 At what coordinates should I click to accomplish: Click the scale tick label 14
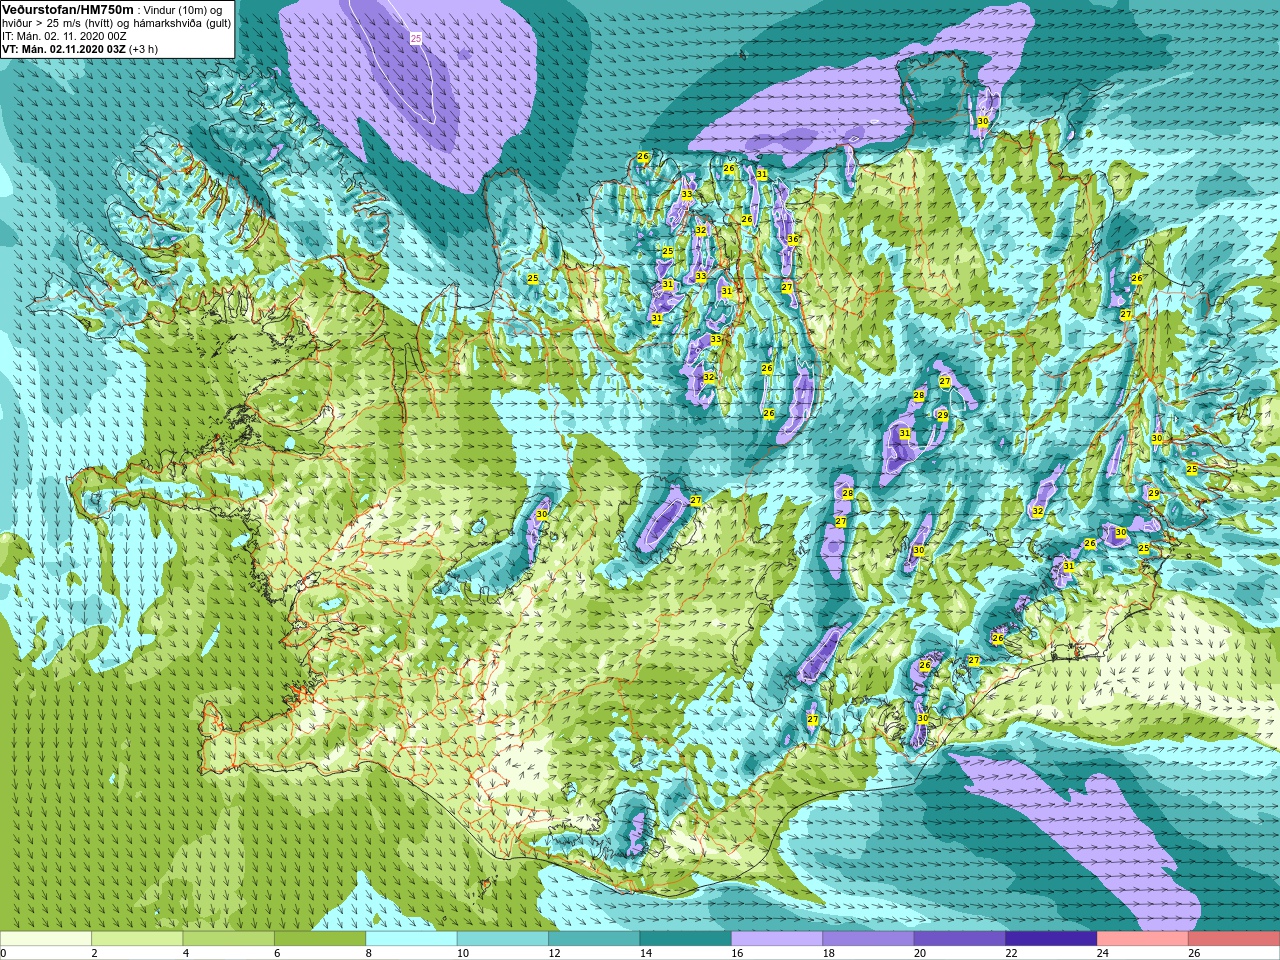[646, 954]
